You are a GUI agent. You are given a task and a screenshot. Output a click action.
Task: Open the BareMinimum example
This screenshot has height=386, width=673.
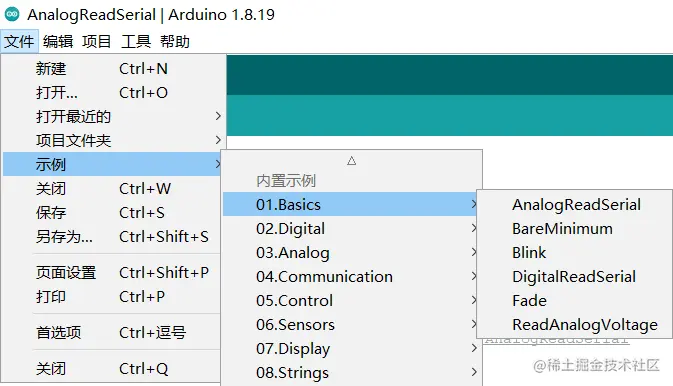click(575, 228)
